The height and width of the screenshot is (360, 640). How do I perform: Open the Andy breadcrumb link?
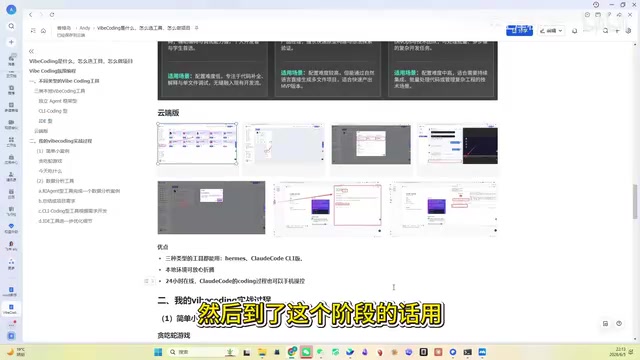pos(84,28)
